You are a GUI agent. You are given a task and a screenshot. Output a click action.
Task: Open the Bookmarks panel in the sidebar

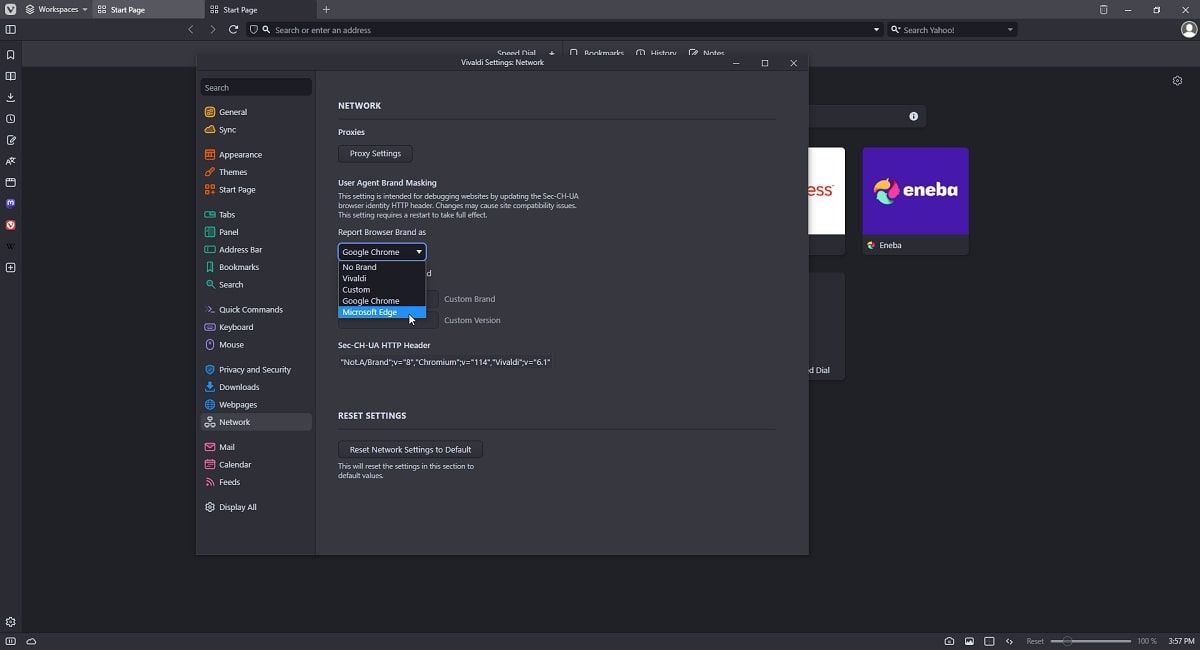click(x=10, y=55)
